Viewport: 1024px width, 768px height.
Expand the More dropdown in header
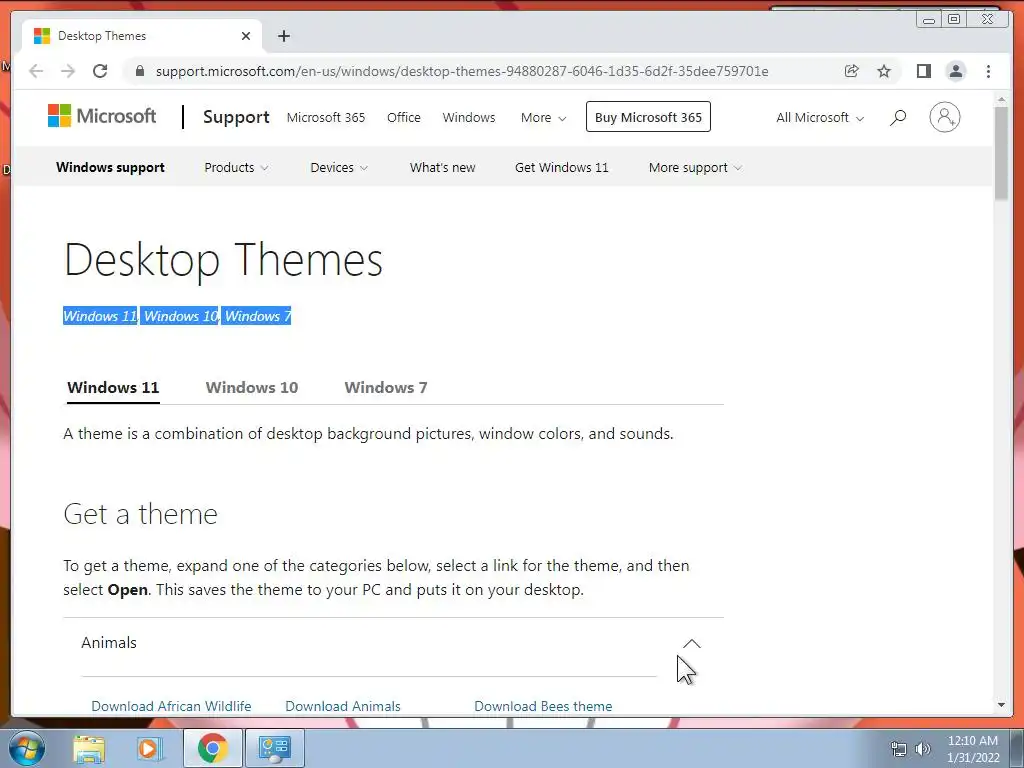pos(543,118)
